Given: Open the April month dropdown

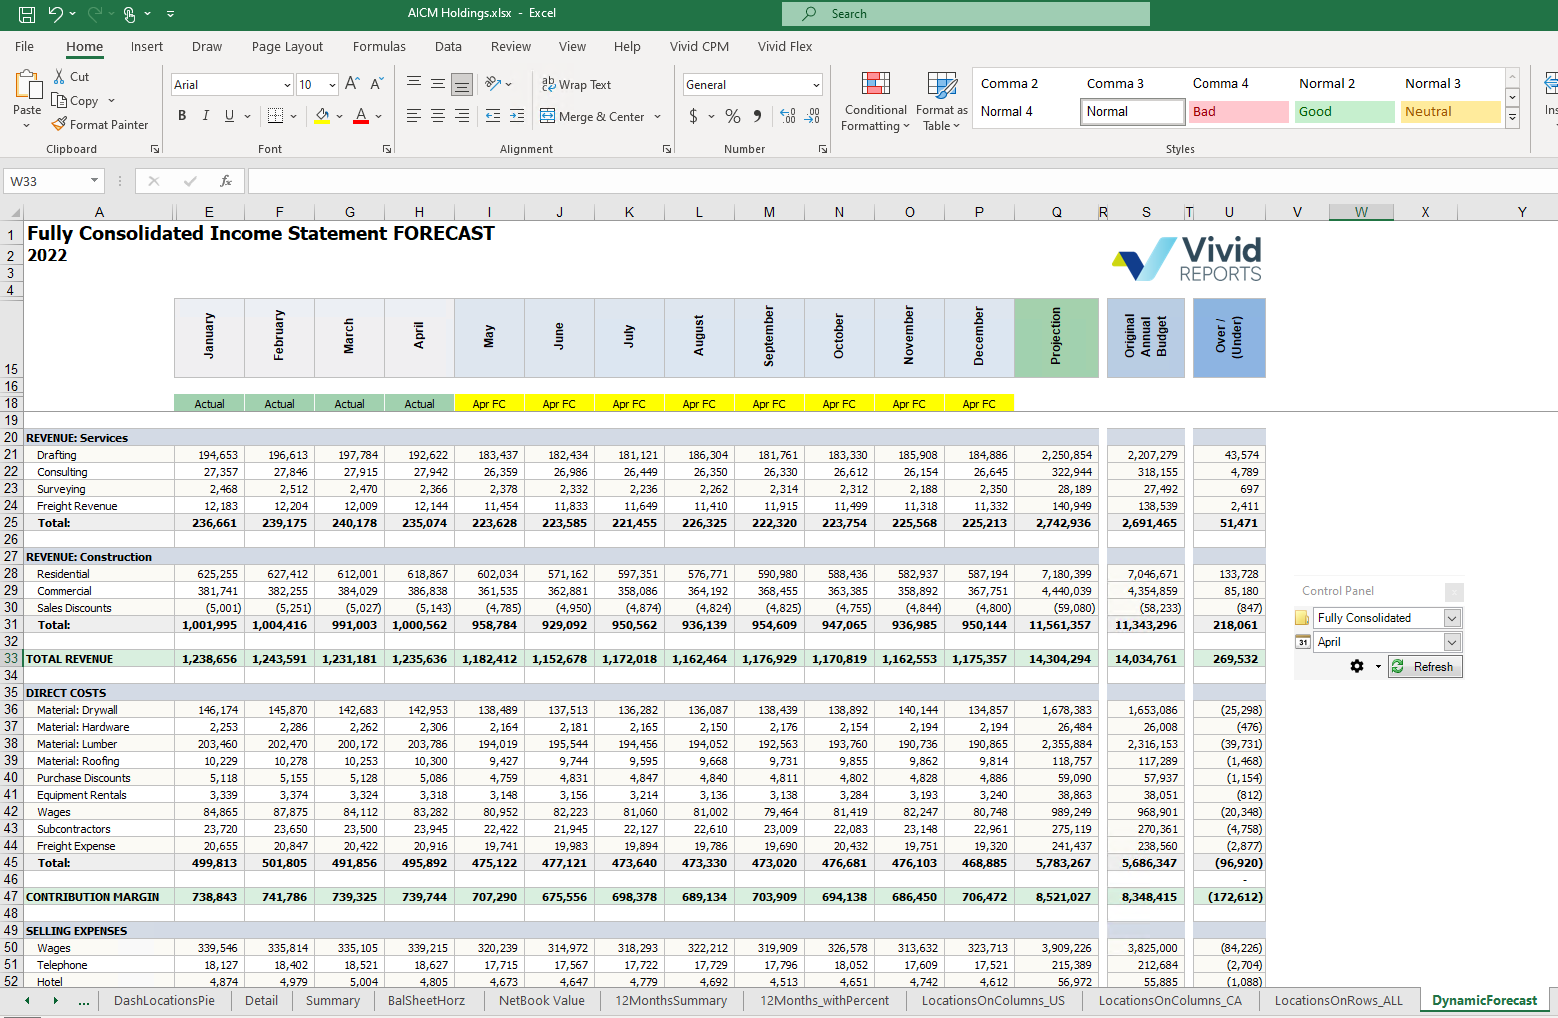Looking at the screenshot, I should point(1452,642).
